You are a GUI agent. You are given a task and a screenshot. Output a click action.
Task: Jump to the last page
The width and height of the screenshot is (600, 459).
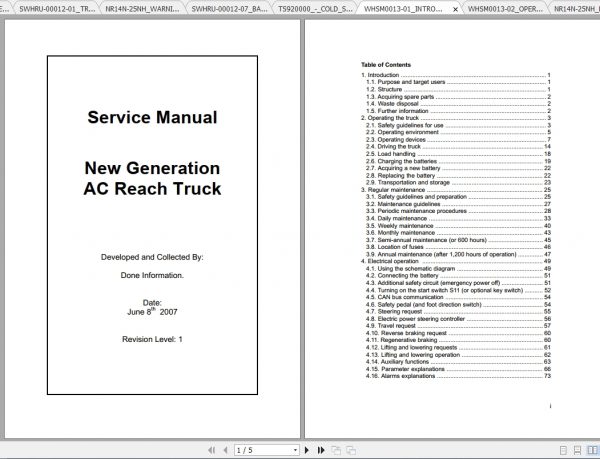(x=321, y=450)
